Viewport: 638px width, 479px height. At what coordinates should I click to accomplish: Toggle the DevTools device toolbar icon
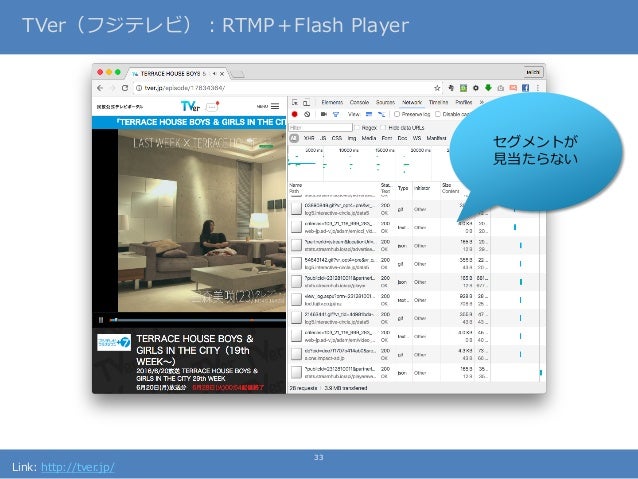click(x=306, y=103)
